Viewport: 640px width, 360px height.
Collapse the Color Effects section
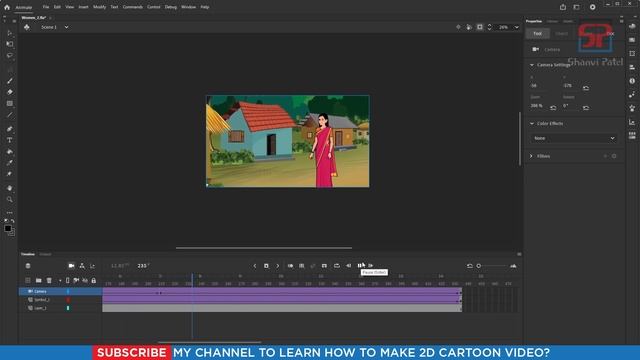coord(531,123)
